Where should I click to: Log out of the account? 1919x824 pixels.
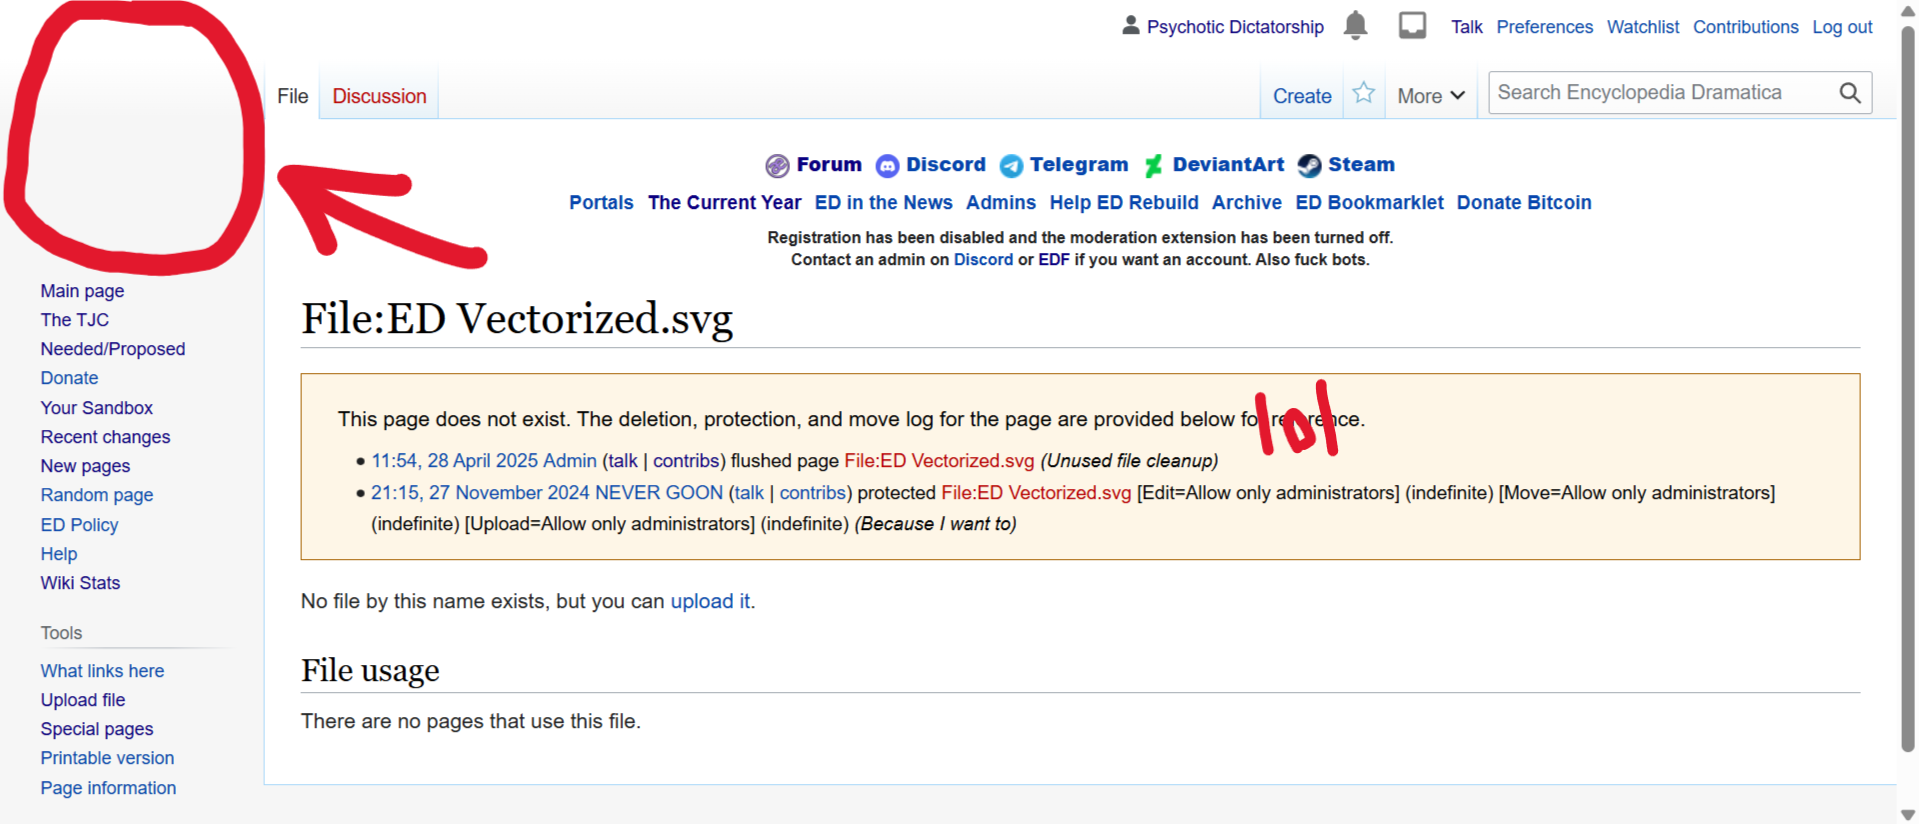(1842, 27)
